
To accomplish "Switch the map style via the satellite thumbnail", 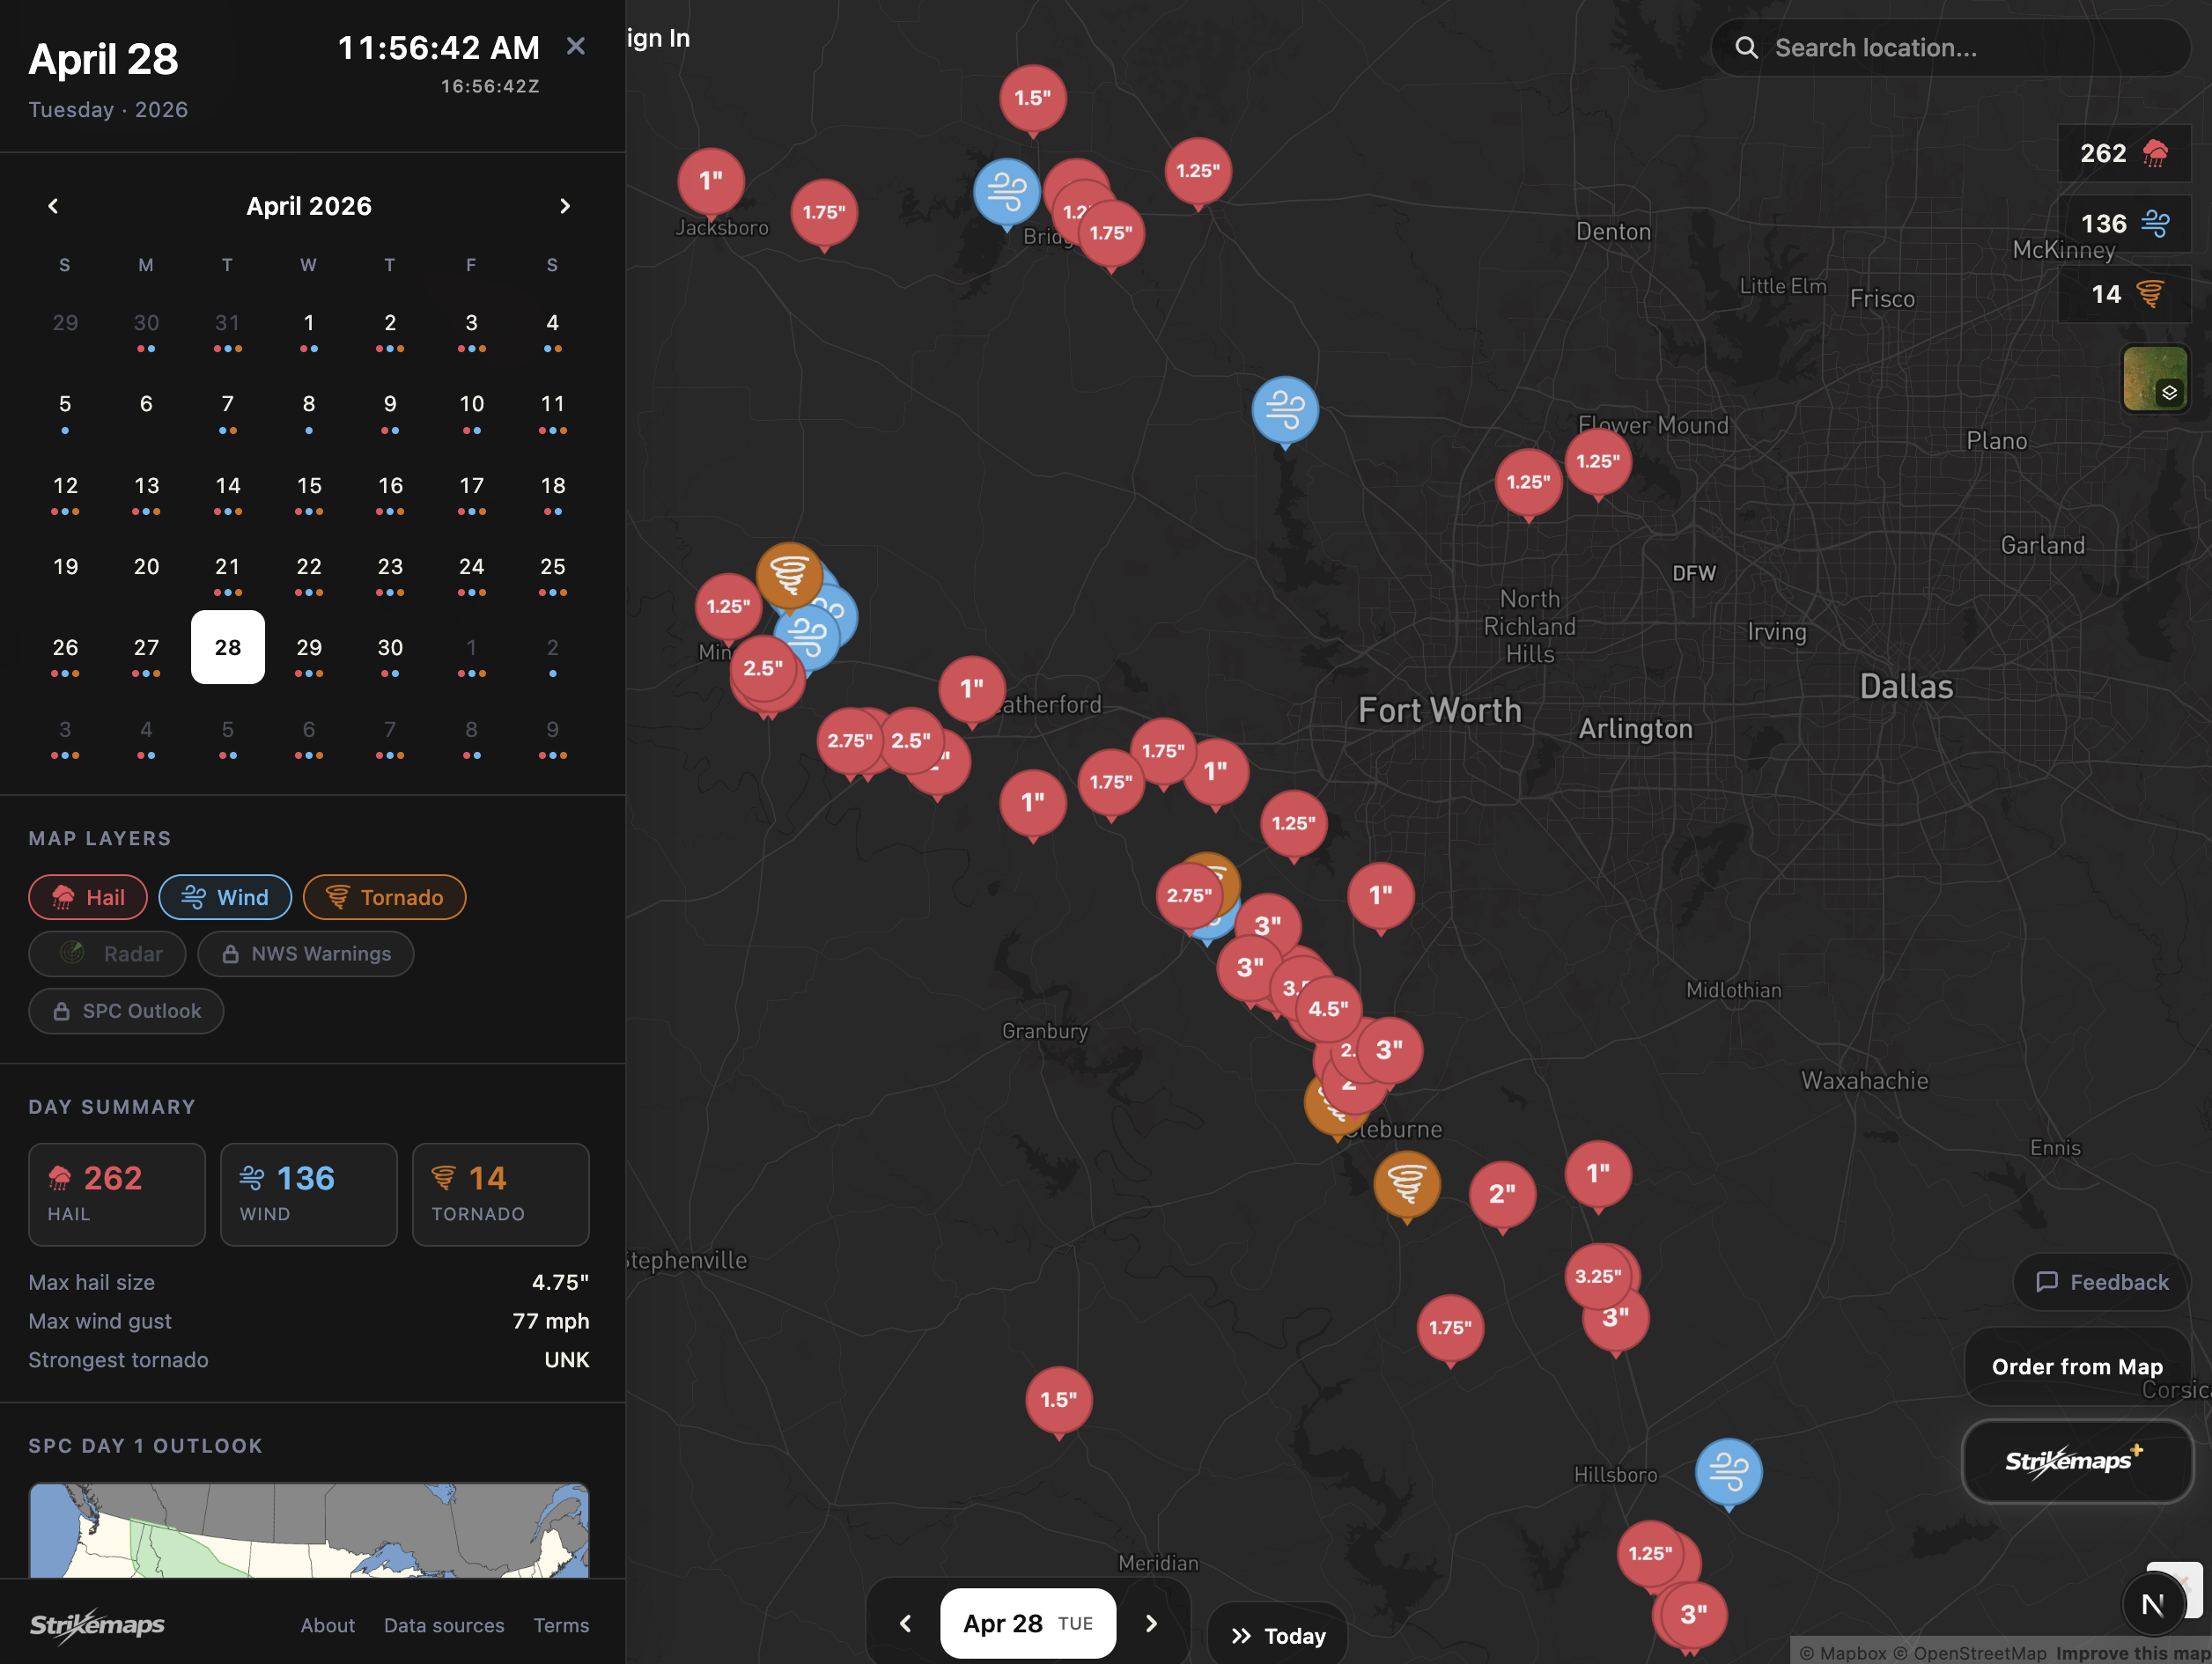I will click(x=2155, y=378).
